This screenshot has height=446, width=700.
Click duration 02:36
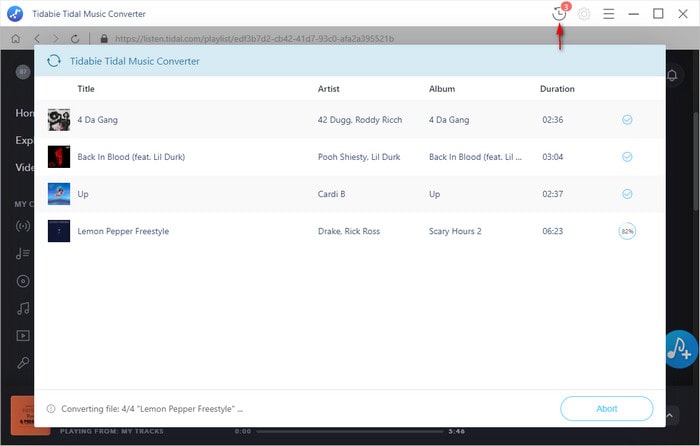[553, 120]
